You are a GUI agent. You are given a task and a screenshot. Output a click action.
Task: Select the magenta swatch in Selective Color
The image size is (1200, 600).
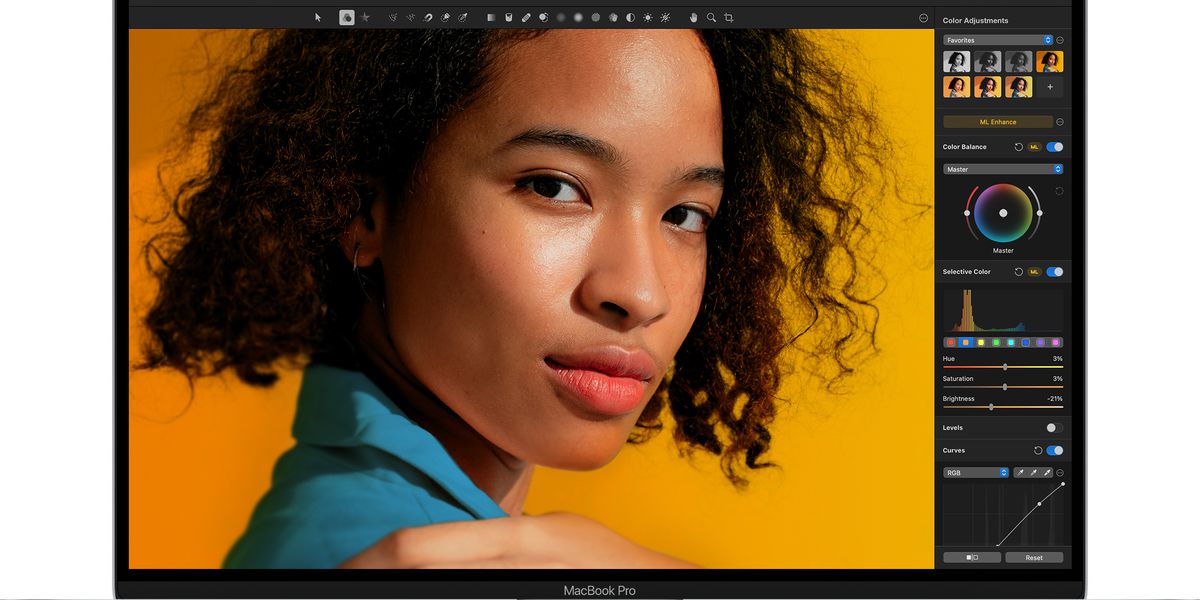(1056, 342)
